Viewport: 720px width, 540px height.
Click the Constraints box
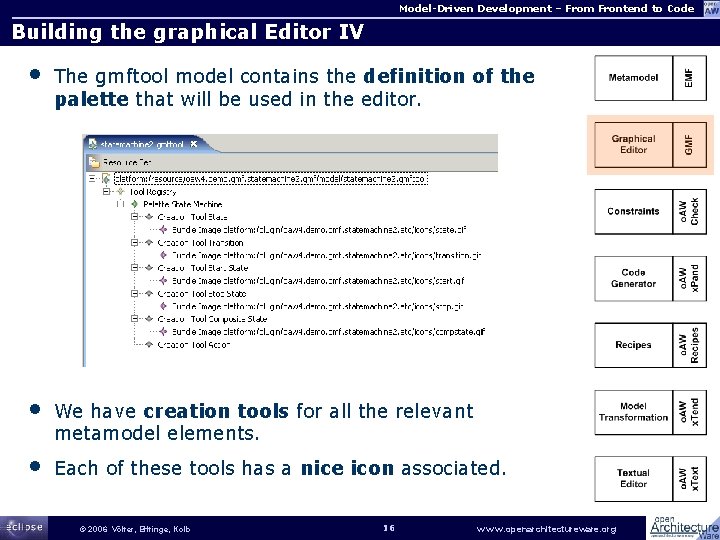(x=633, y=212)
